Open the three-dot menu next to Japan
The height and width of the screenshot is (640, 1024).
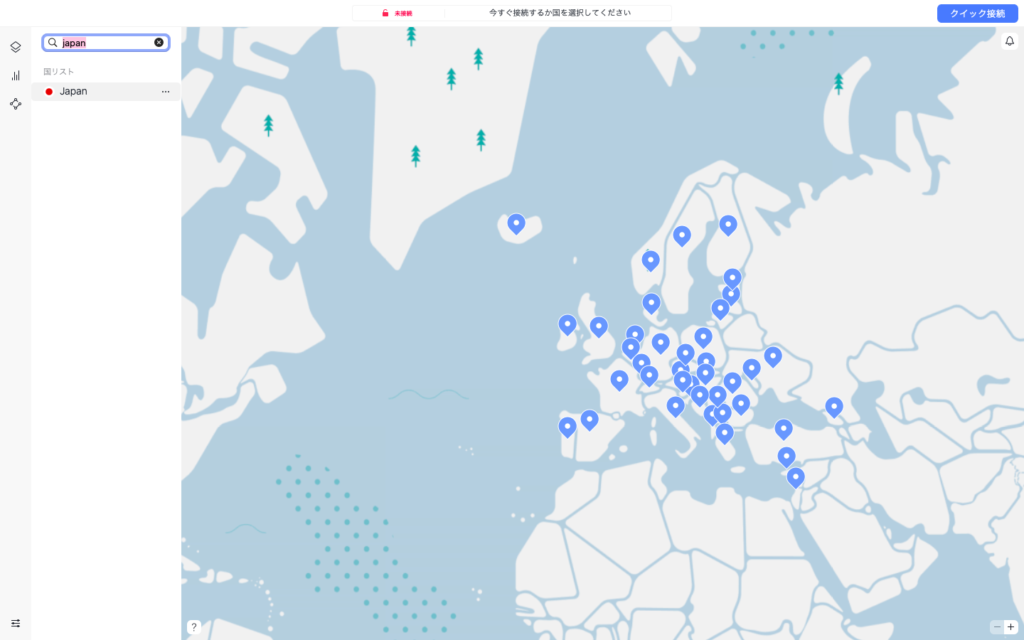(166, 92)
